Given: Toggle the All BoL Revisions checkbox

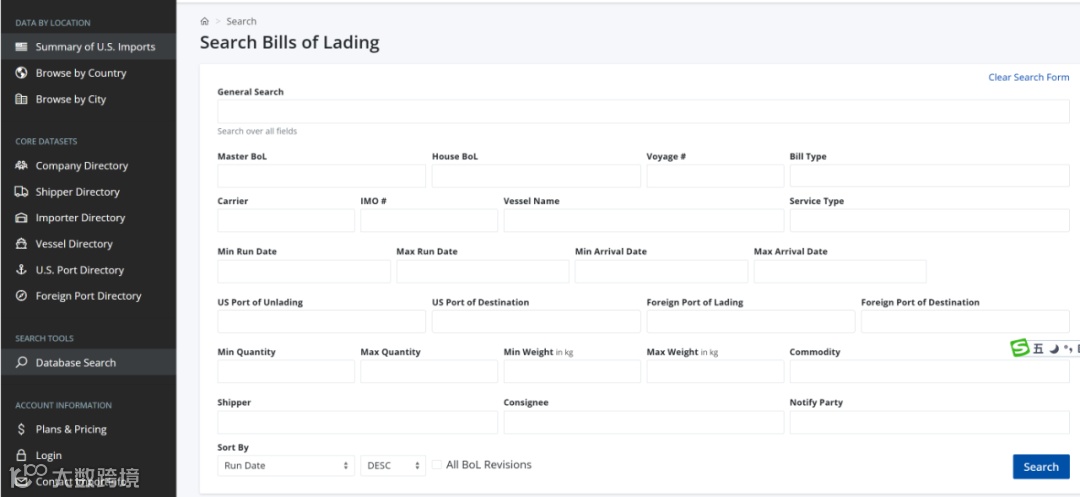Looking at the screenshot, I should (437, 465).
